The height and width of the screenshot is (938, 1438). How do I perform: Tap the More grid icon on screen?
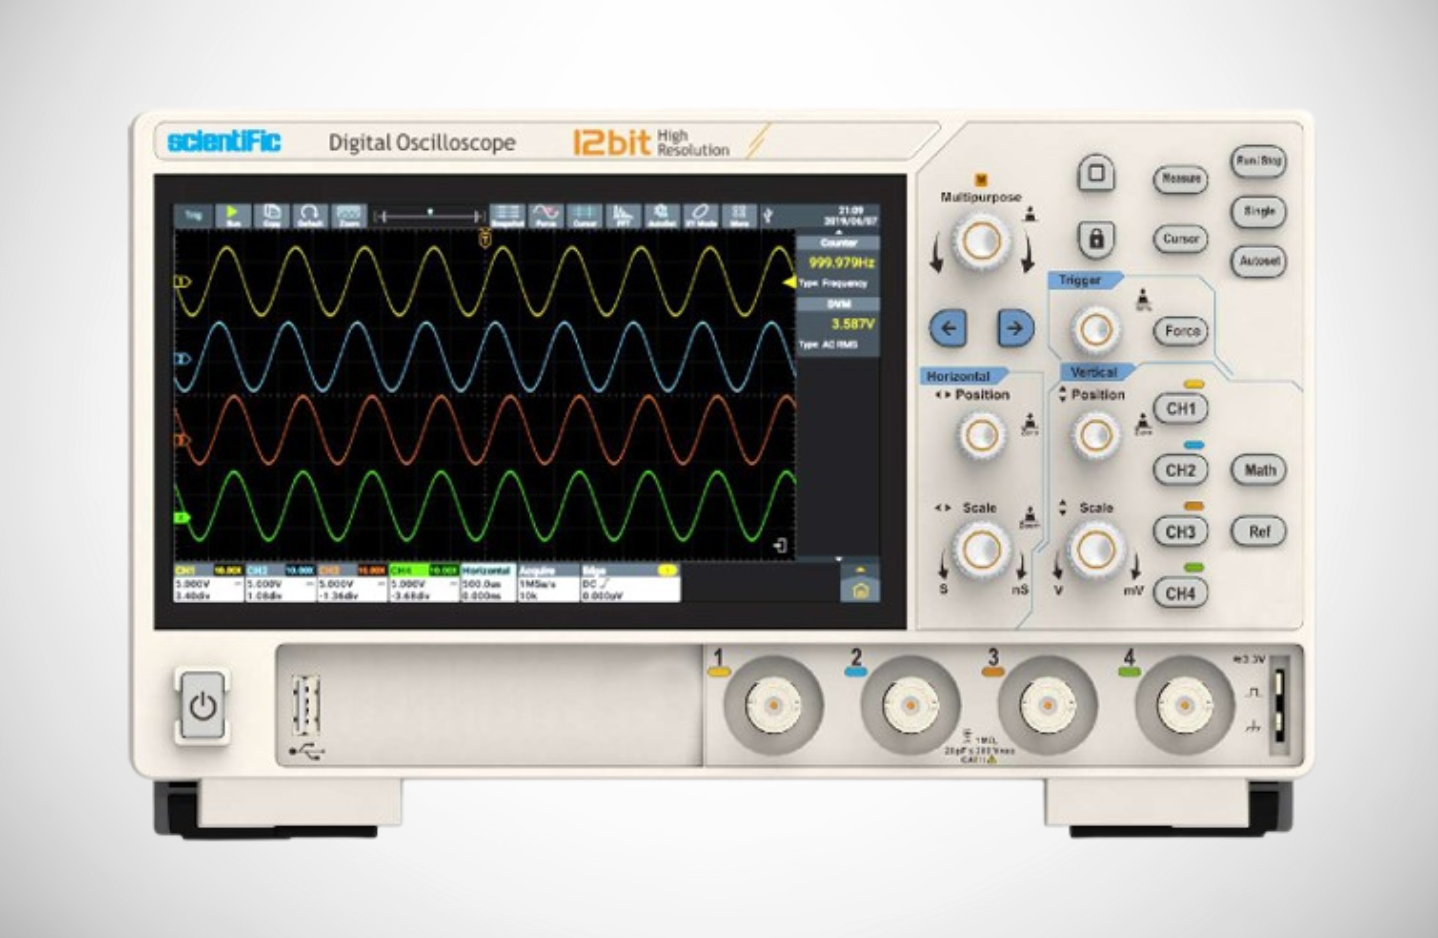click(739, 216)
